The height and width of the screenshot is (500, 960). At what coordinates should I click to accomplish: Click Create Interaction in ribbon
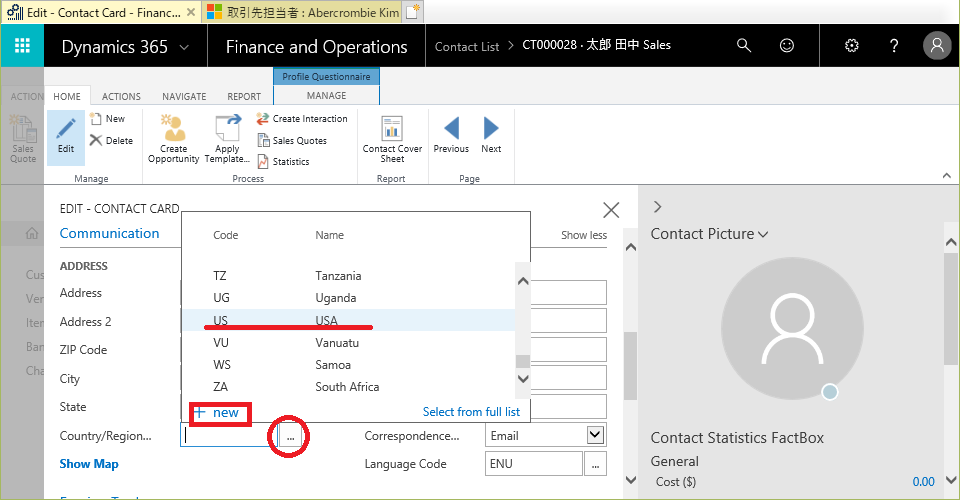pyautogui.click(x=302, y=119)
